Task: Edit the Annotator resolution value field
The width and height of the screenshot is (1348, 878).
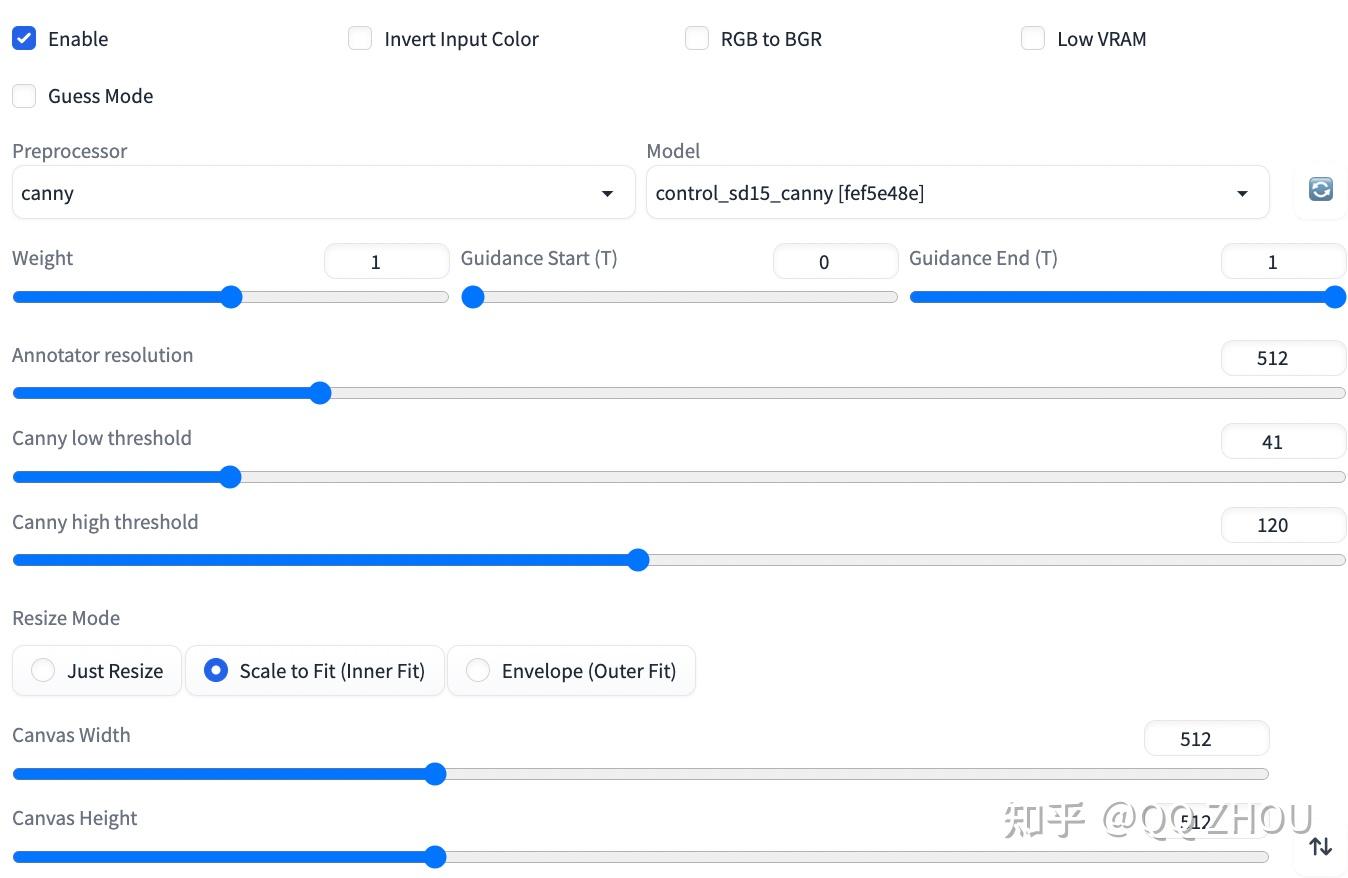Action: (1283, 358)
